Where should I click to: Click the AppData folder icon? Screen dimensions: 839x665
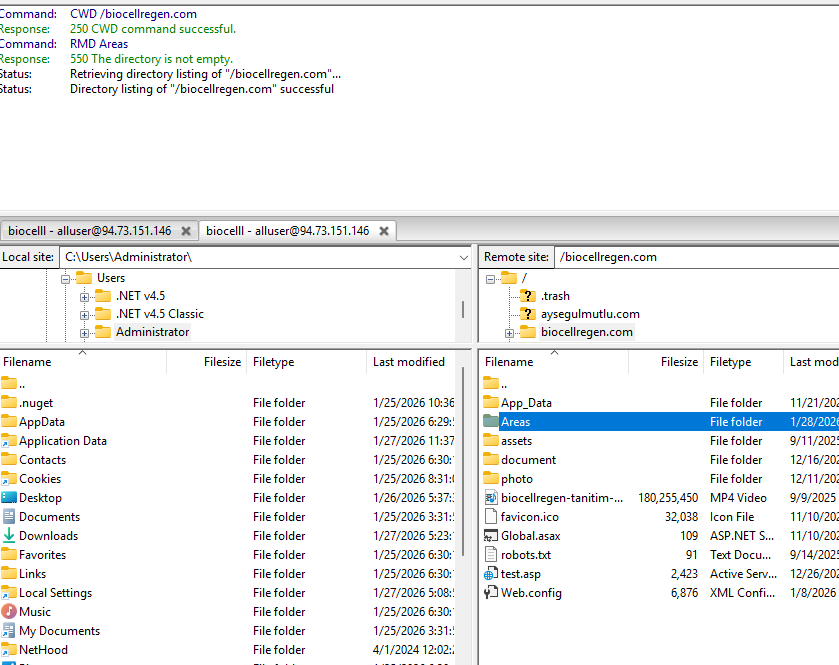pyautogui.click(x=9, y=422)
